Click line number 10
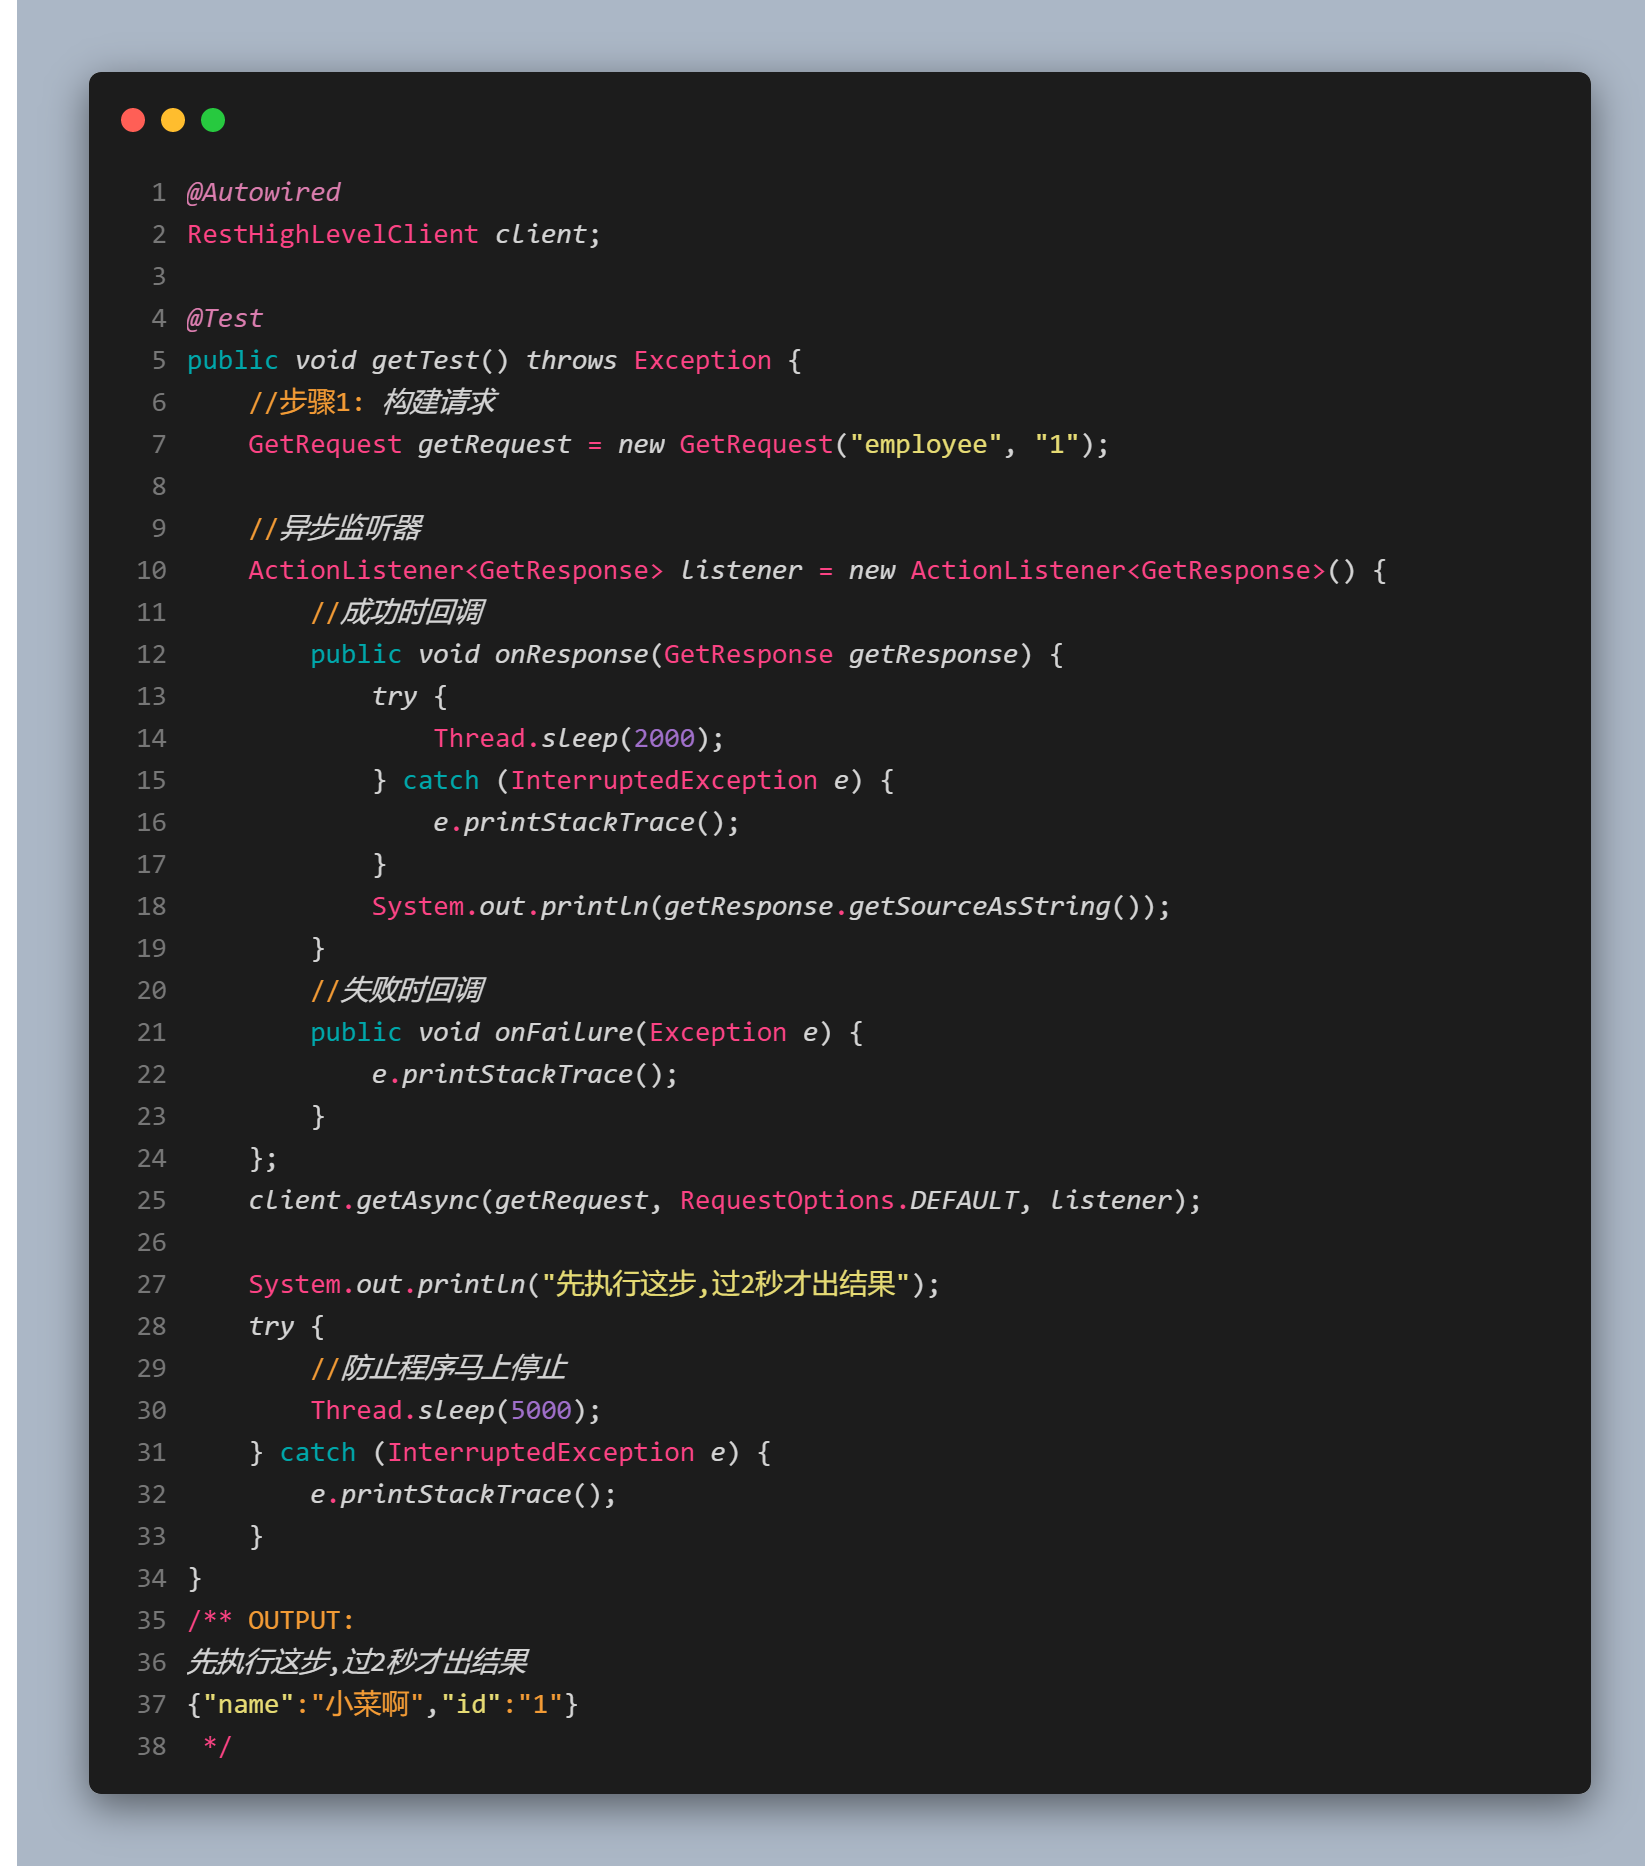The width and height of the screenshot is (1645, 1866). tap(152, 570)
